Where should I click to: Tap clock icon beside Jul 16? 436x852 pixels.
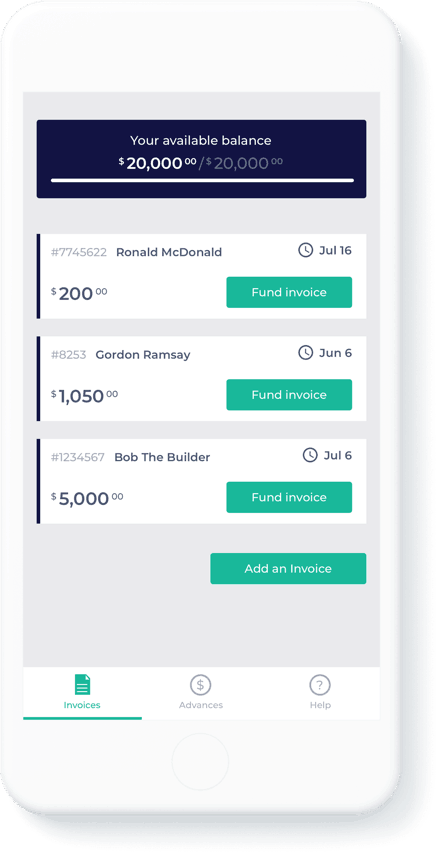click(306, 250)
